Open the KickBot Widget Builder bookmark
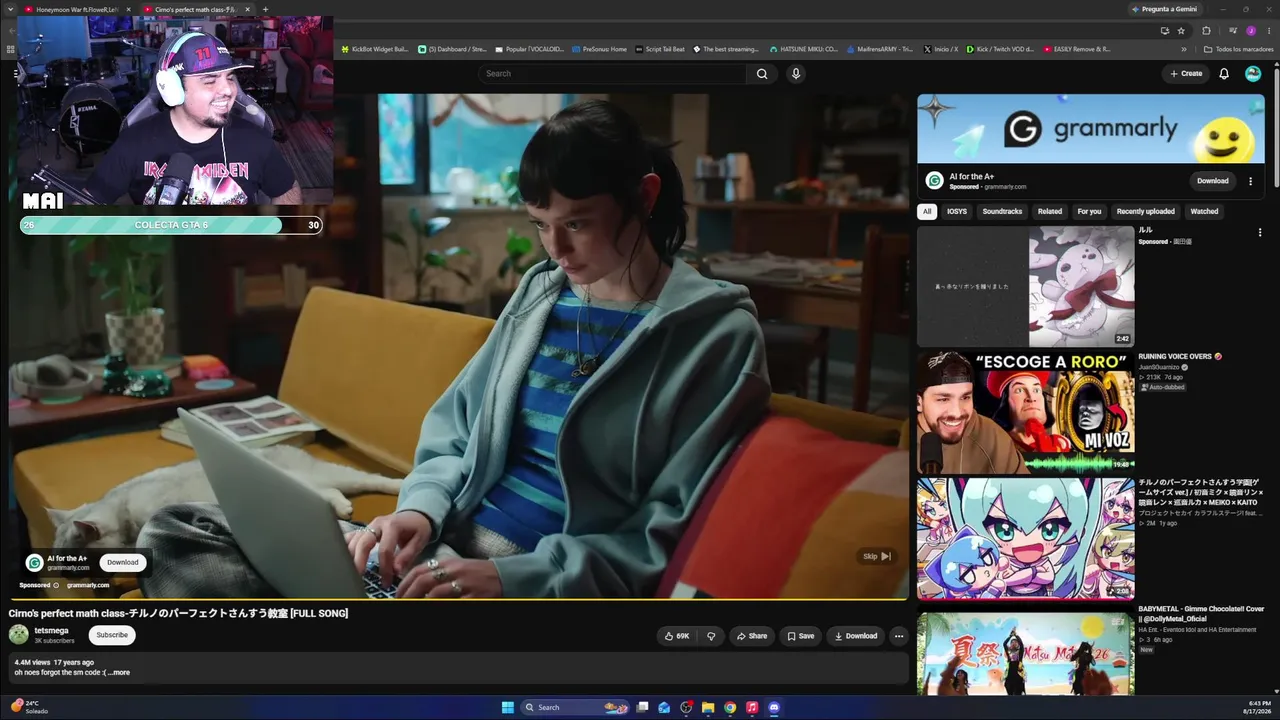This screenshot has width=1280, height=720. 375,49
